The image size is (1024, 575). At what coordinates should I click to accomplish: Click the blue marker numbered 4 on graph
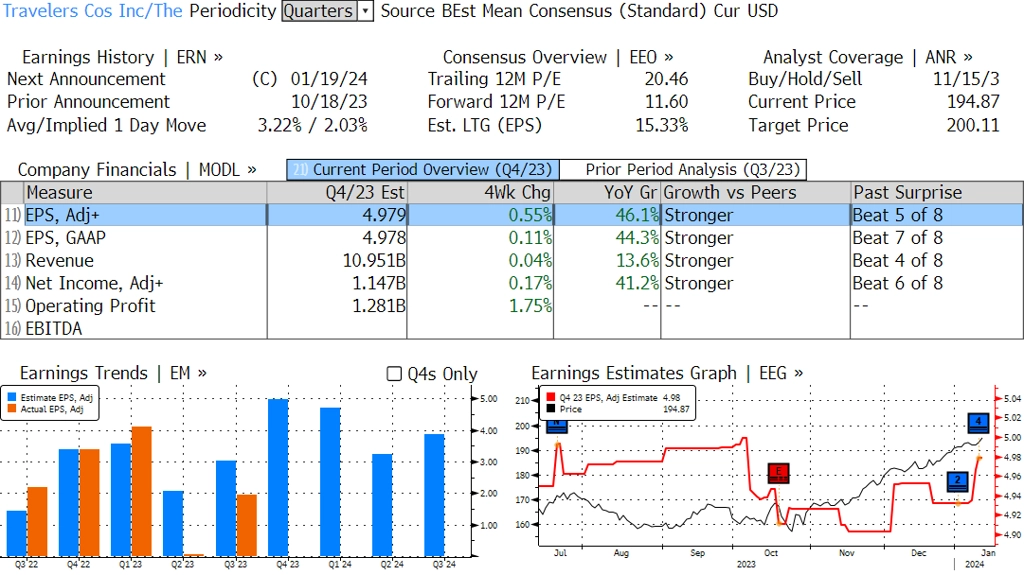pos(978,423)
